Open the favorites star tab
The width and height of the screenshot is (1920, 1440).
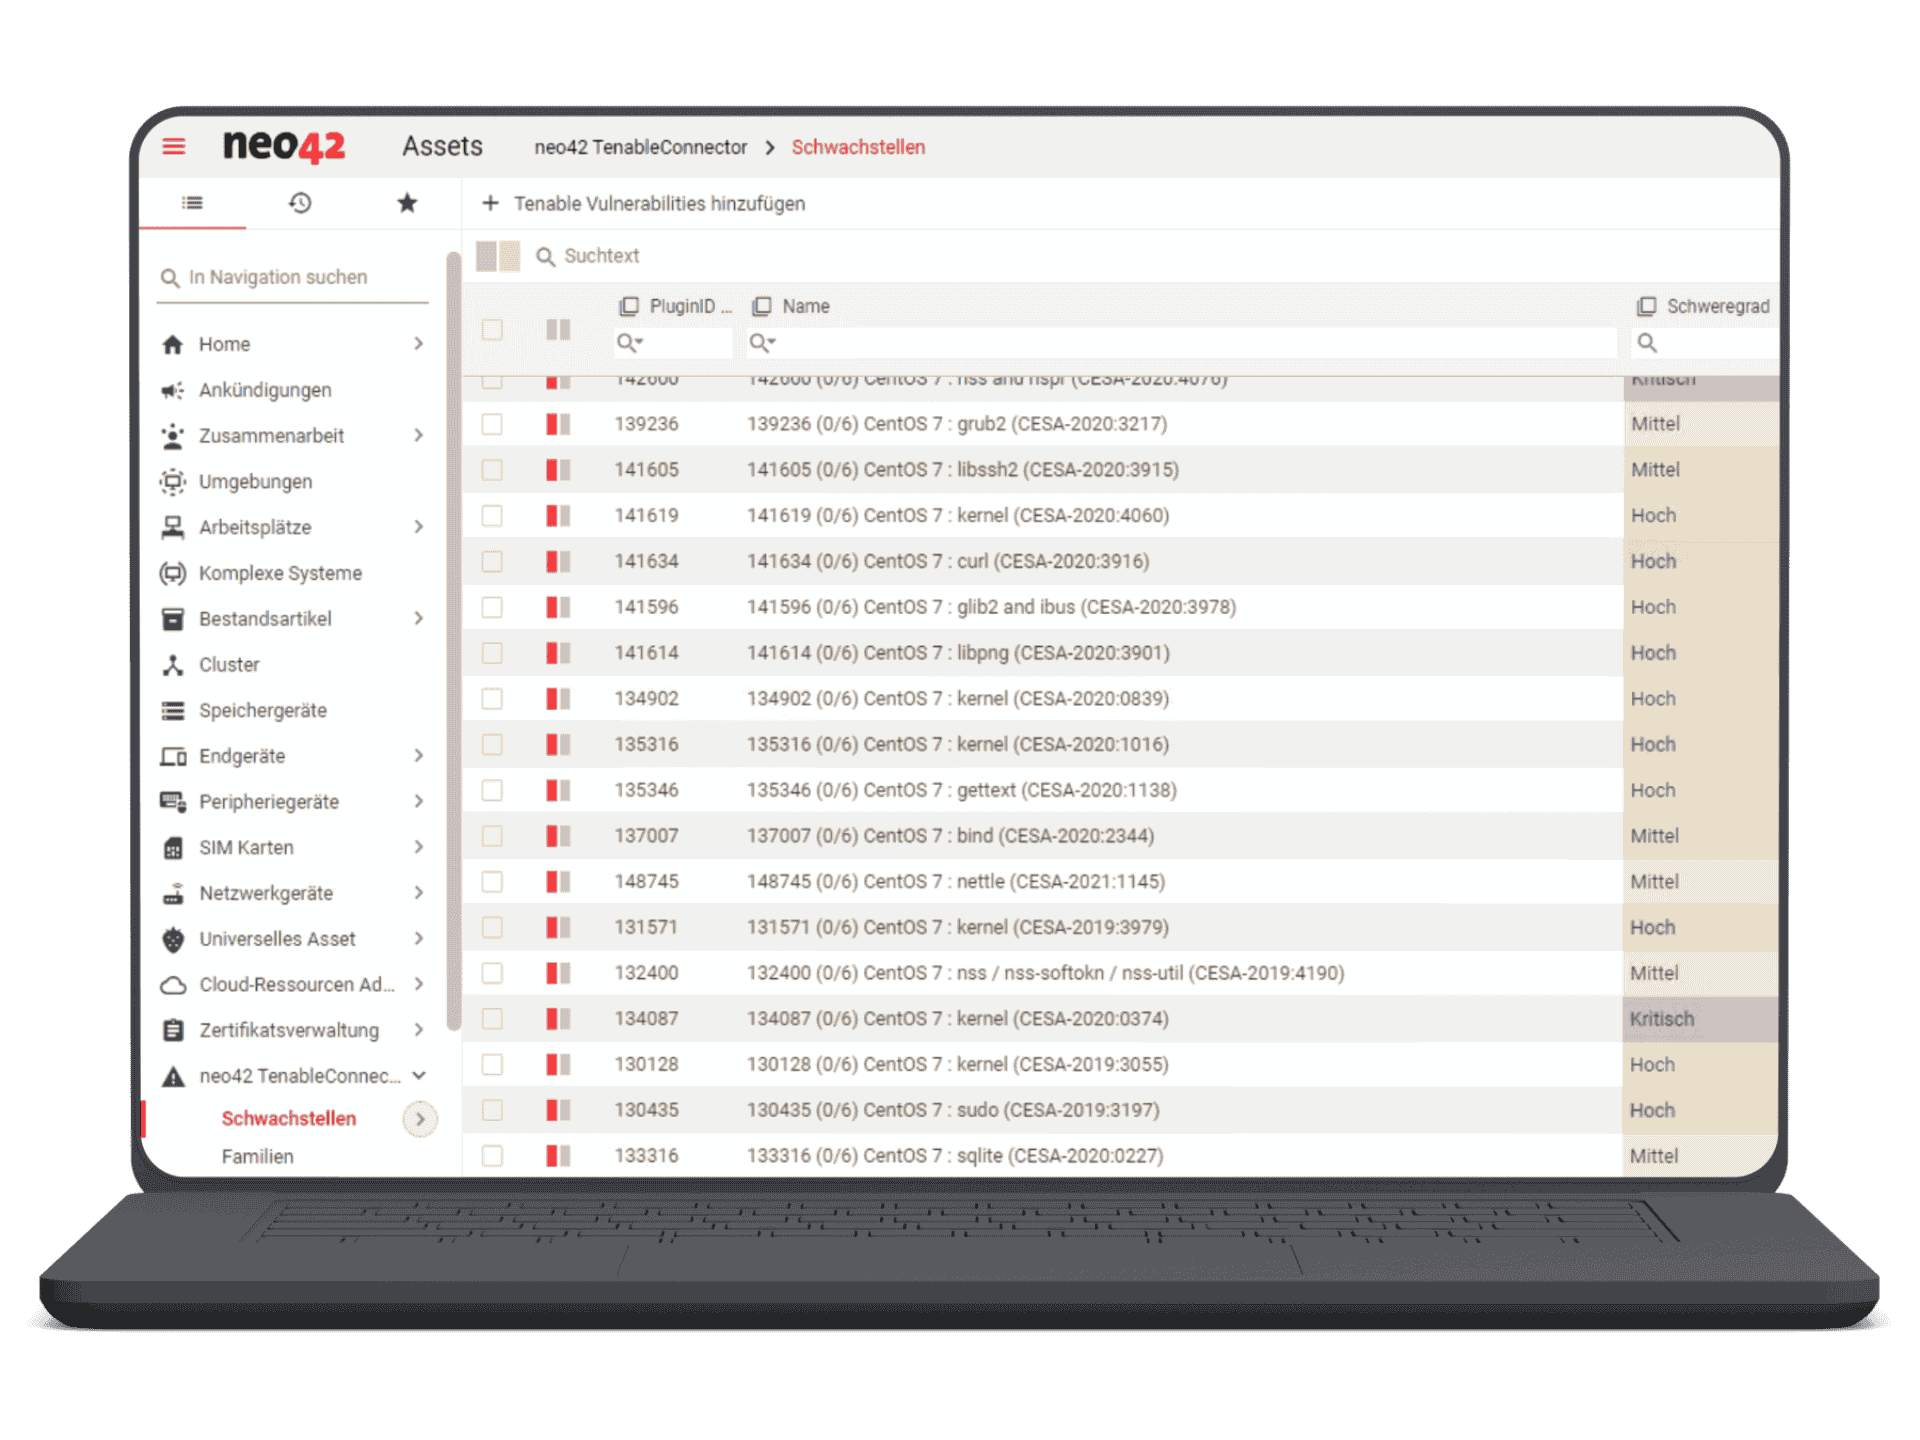(x=407, y=203)
